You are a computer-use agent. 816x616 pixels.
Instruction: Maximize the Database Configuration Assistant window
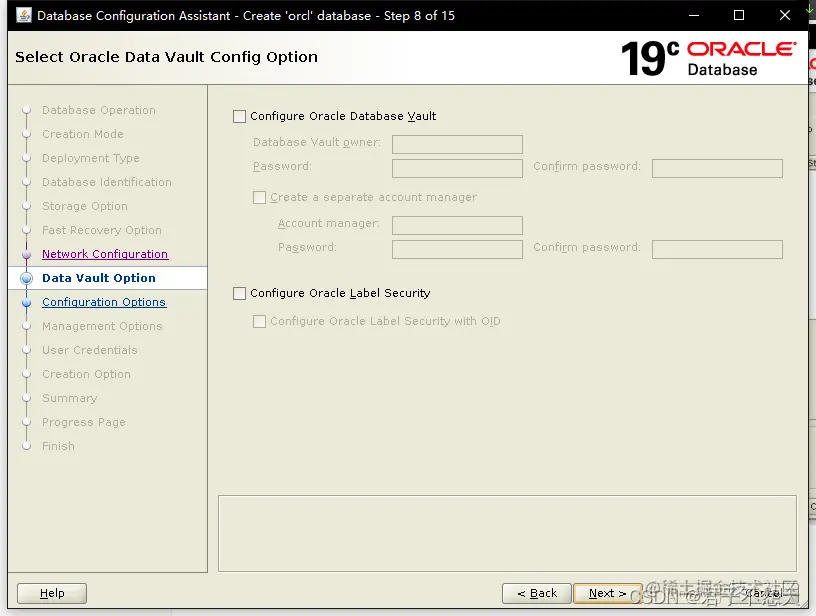click(739, 16)
